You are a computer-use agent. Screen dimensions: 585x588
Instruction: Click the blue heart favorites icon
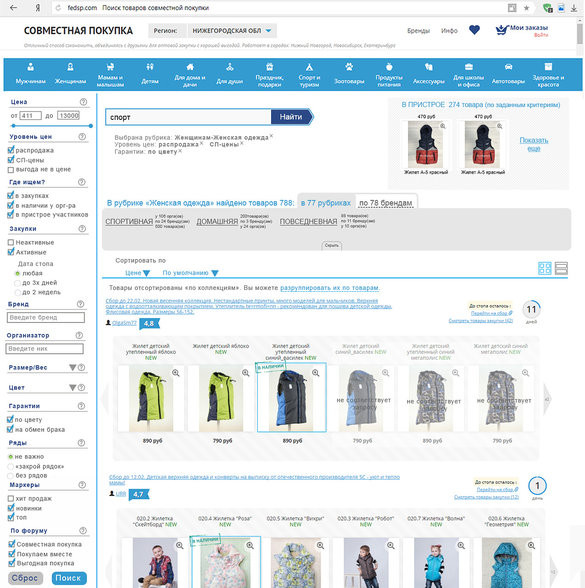tap(474, 30)
